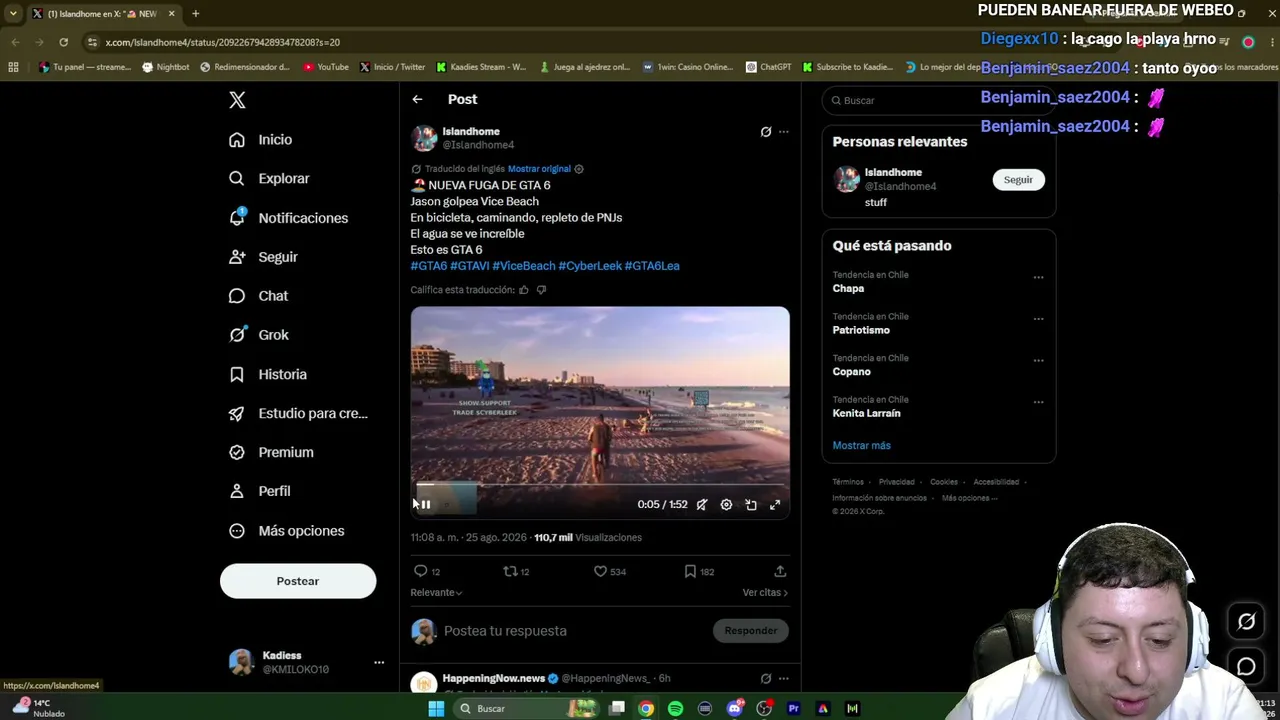Open the Chrome apps grid icon
Image resolution: width=1280 pixels, height=720 pixels.
pyautogui.click(x=13, y=67)
